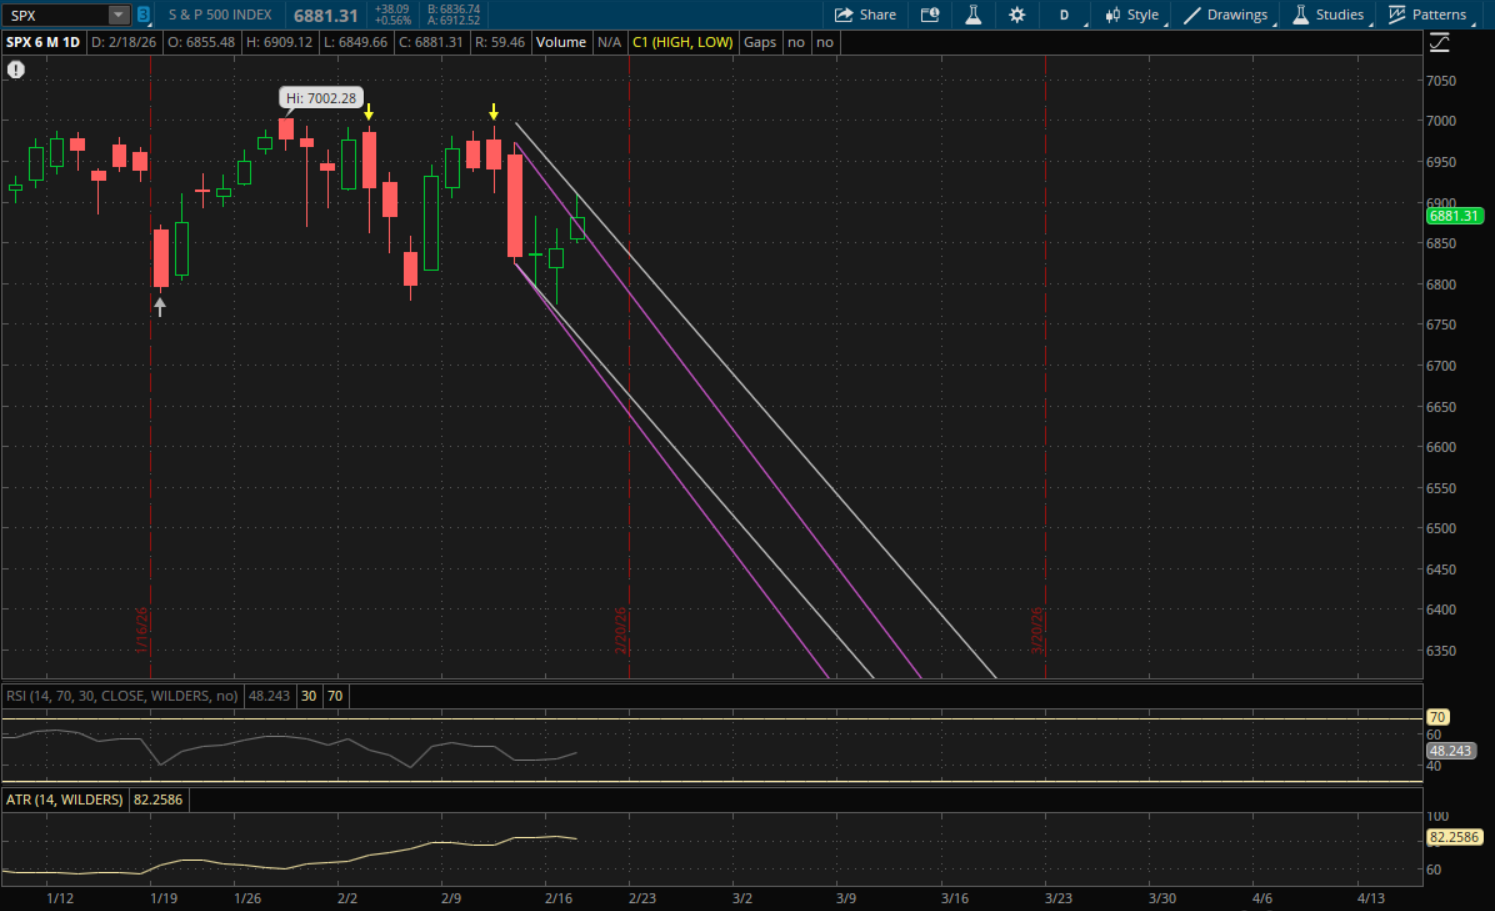Click the blue symbol link number 3 icon

coord(144,15)
